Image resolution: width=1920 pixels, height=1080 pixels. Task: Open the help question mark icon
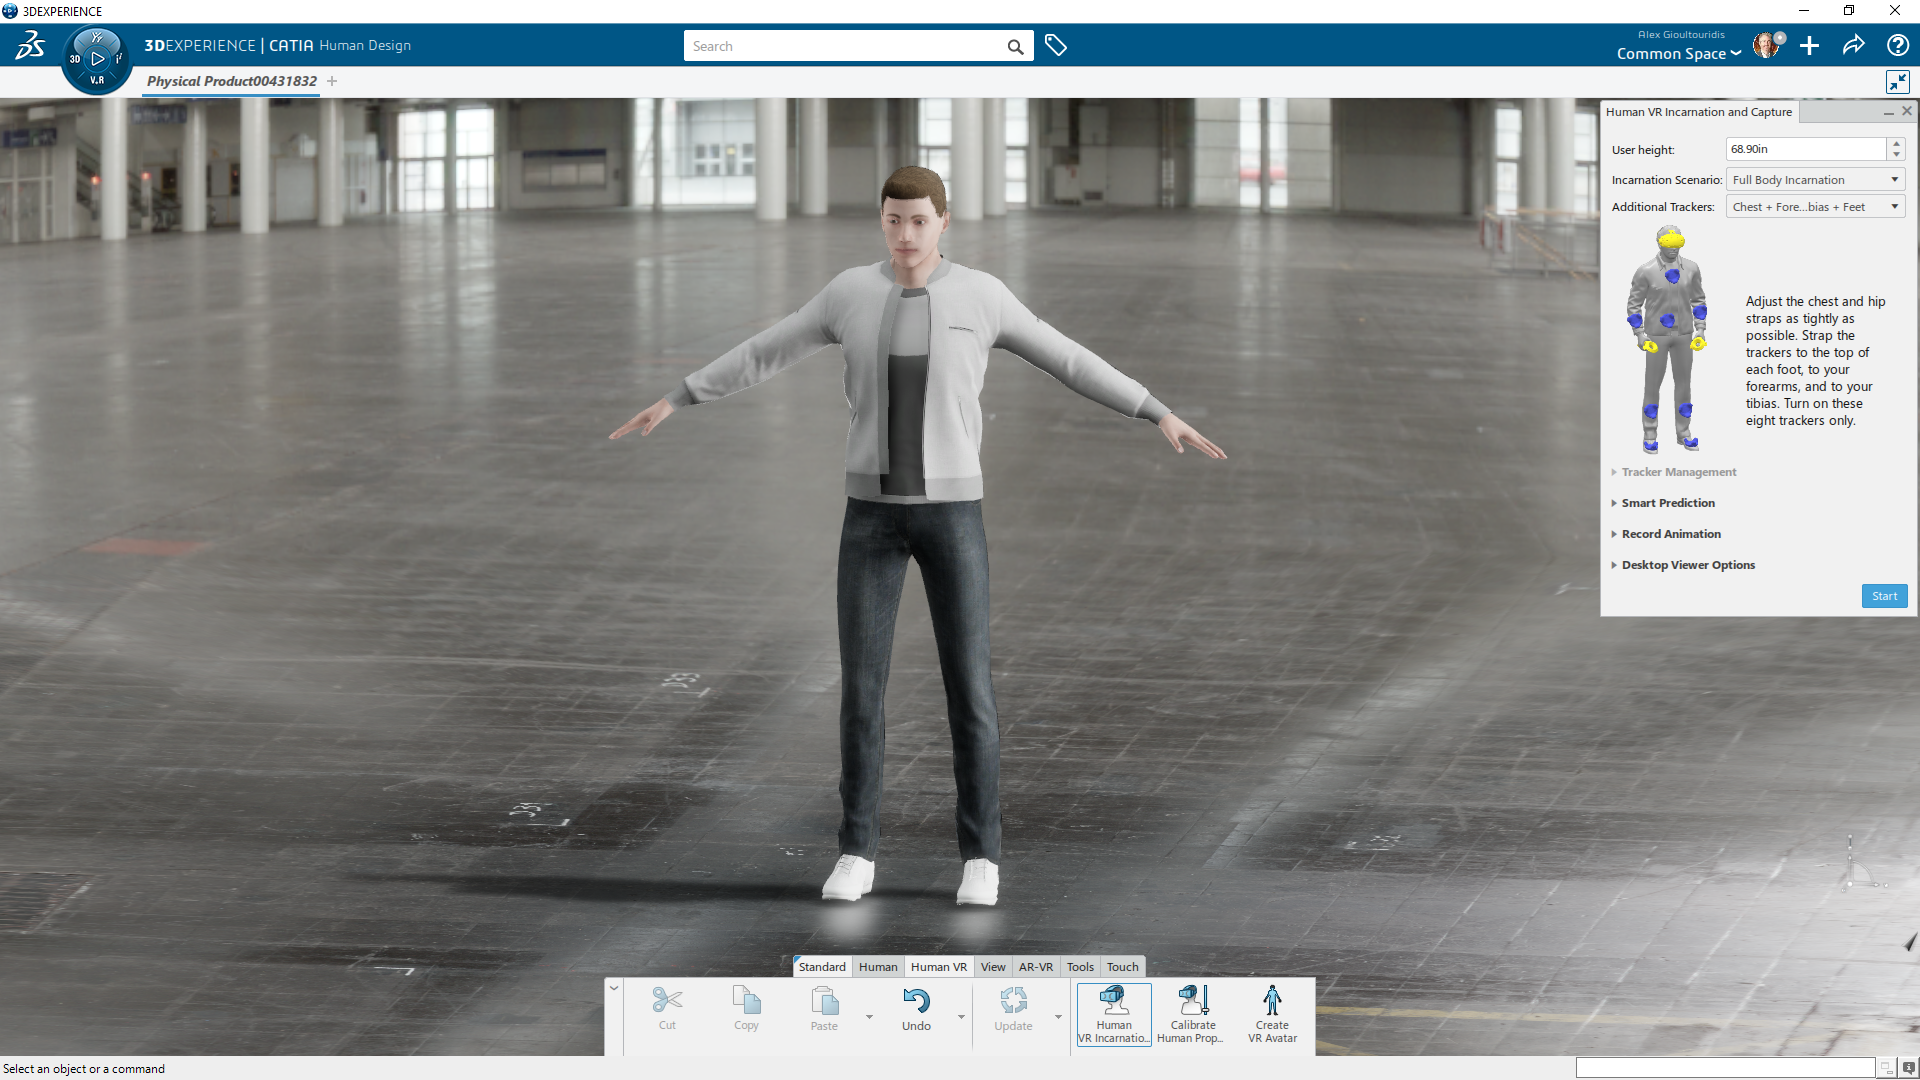click(x=1897, y=45)
